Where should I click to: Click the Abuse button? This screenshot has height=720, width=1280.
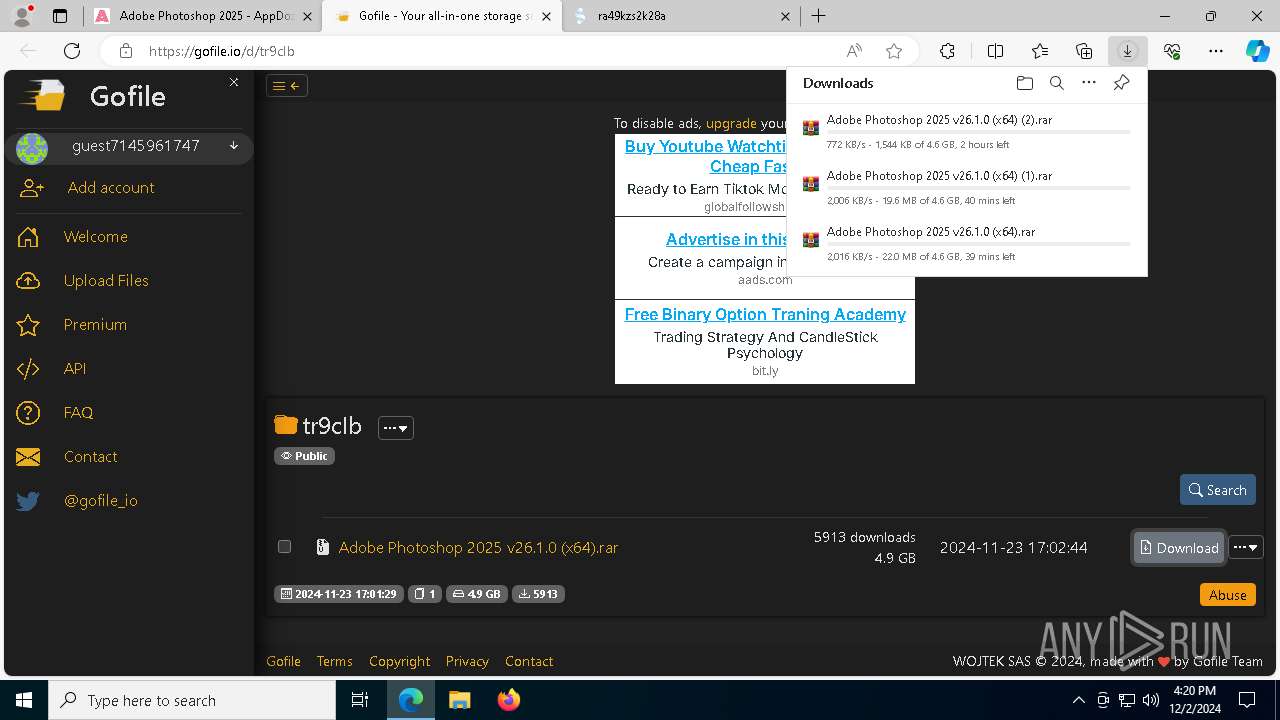[1227, 595]
